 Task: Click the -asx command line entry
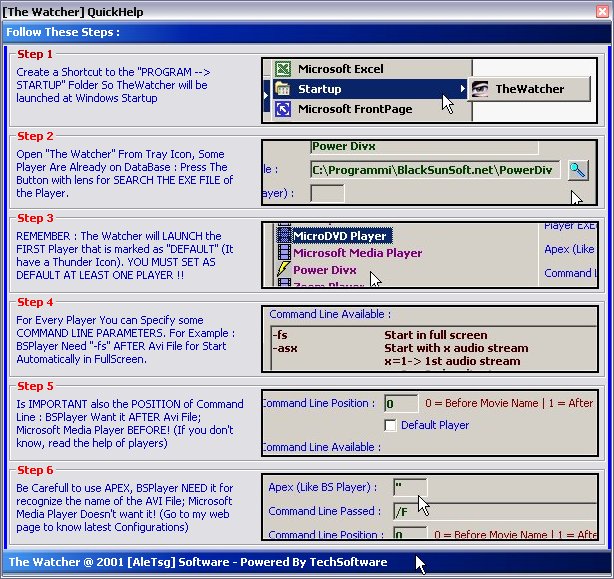pyautogui.click(x=285, y=348)
